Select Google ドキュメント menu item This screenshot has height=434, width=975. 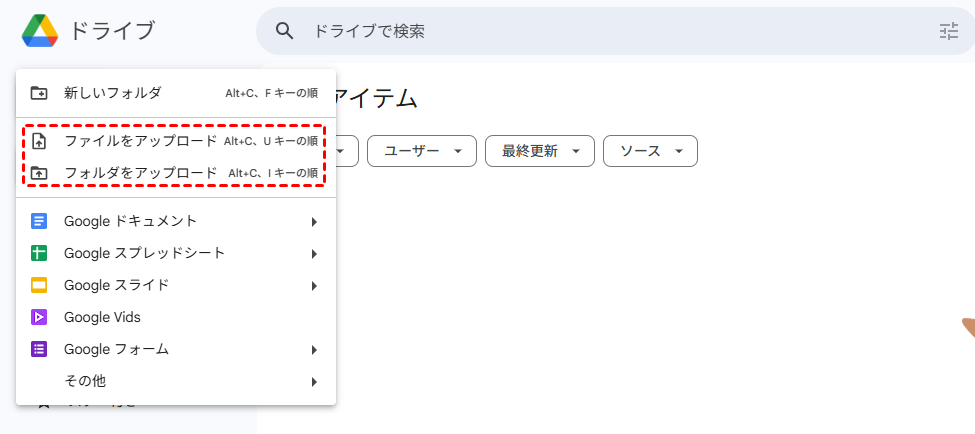tap(176, 221)
